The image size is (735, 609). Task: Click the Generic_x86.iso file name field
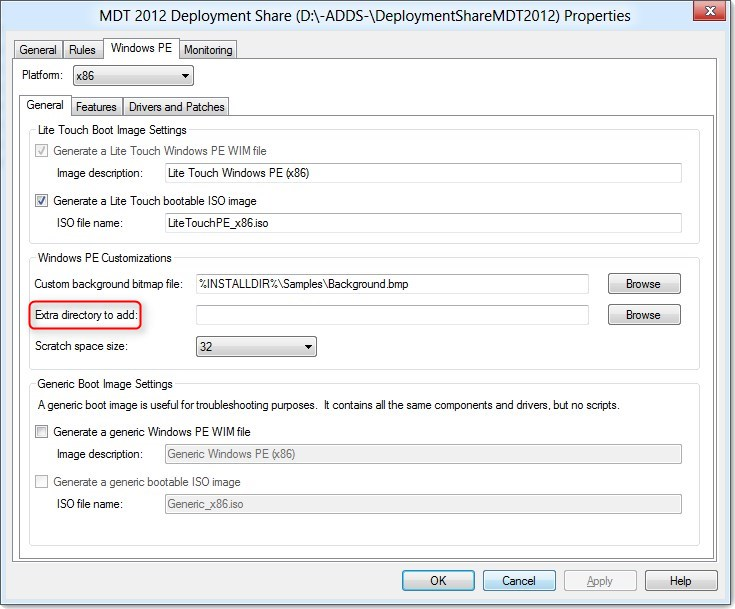423,504
